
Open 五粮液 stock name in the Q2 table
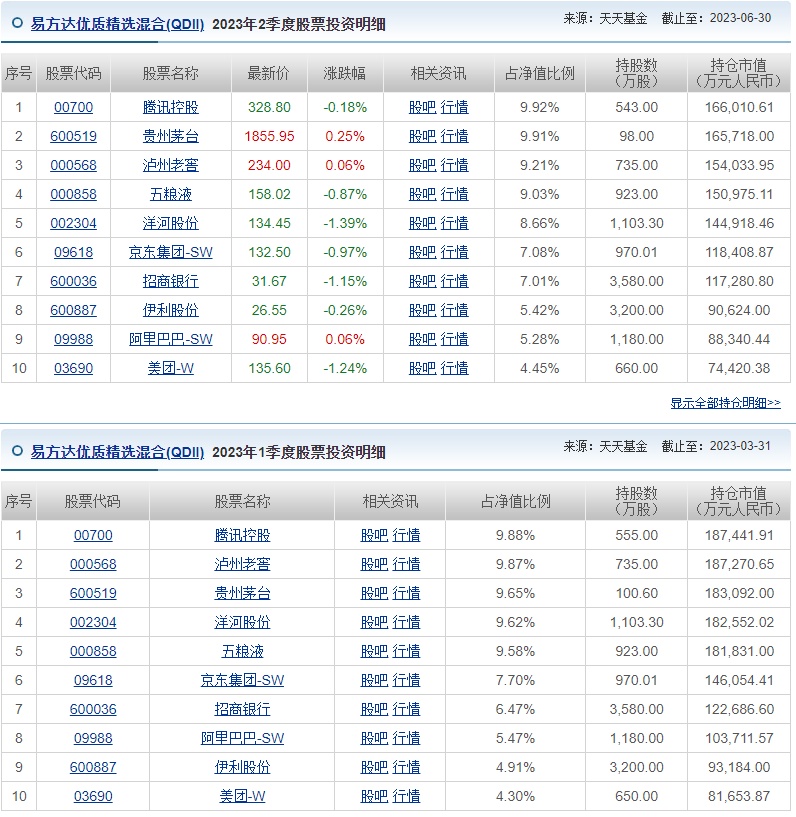point(171,194)
